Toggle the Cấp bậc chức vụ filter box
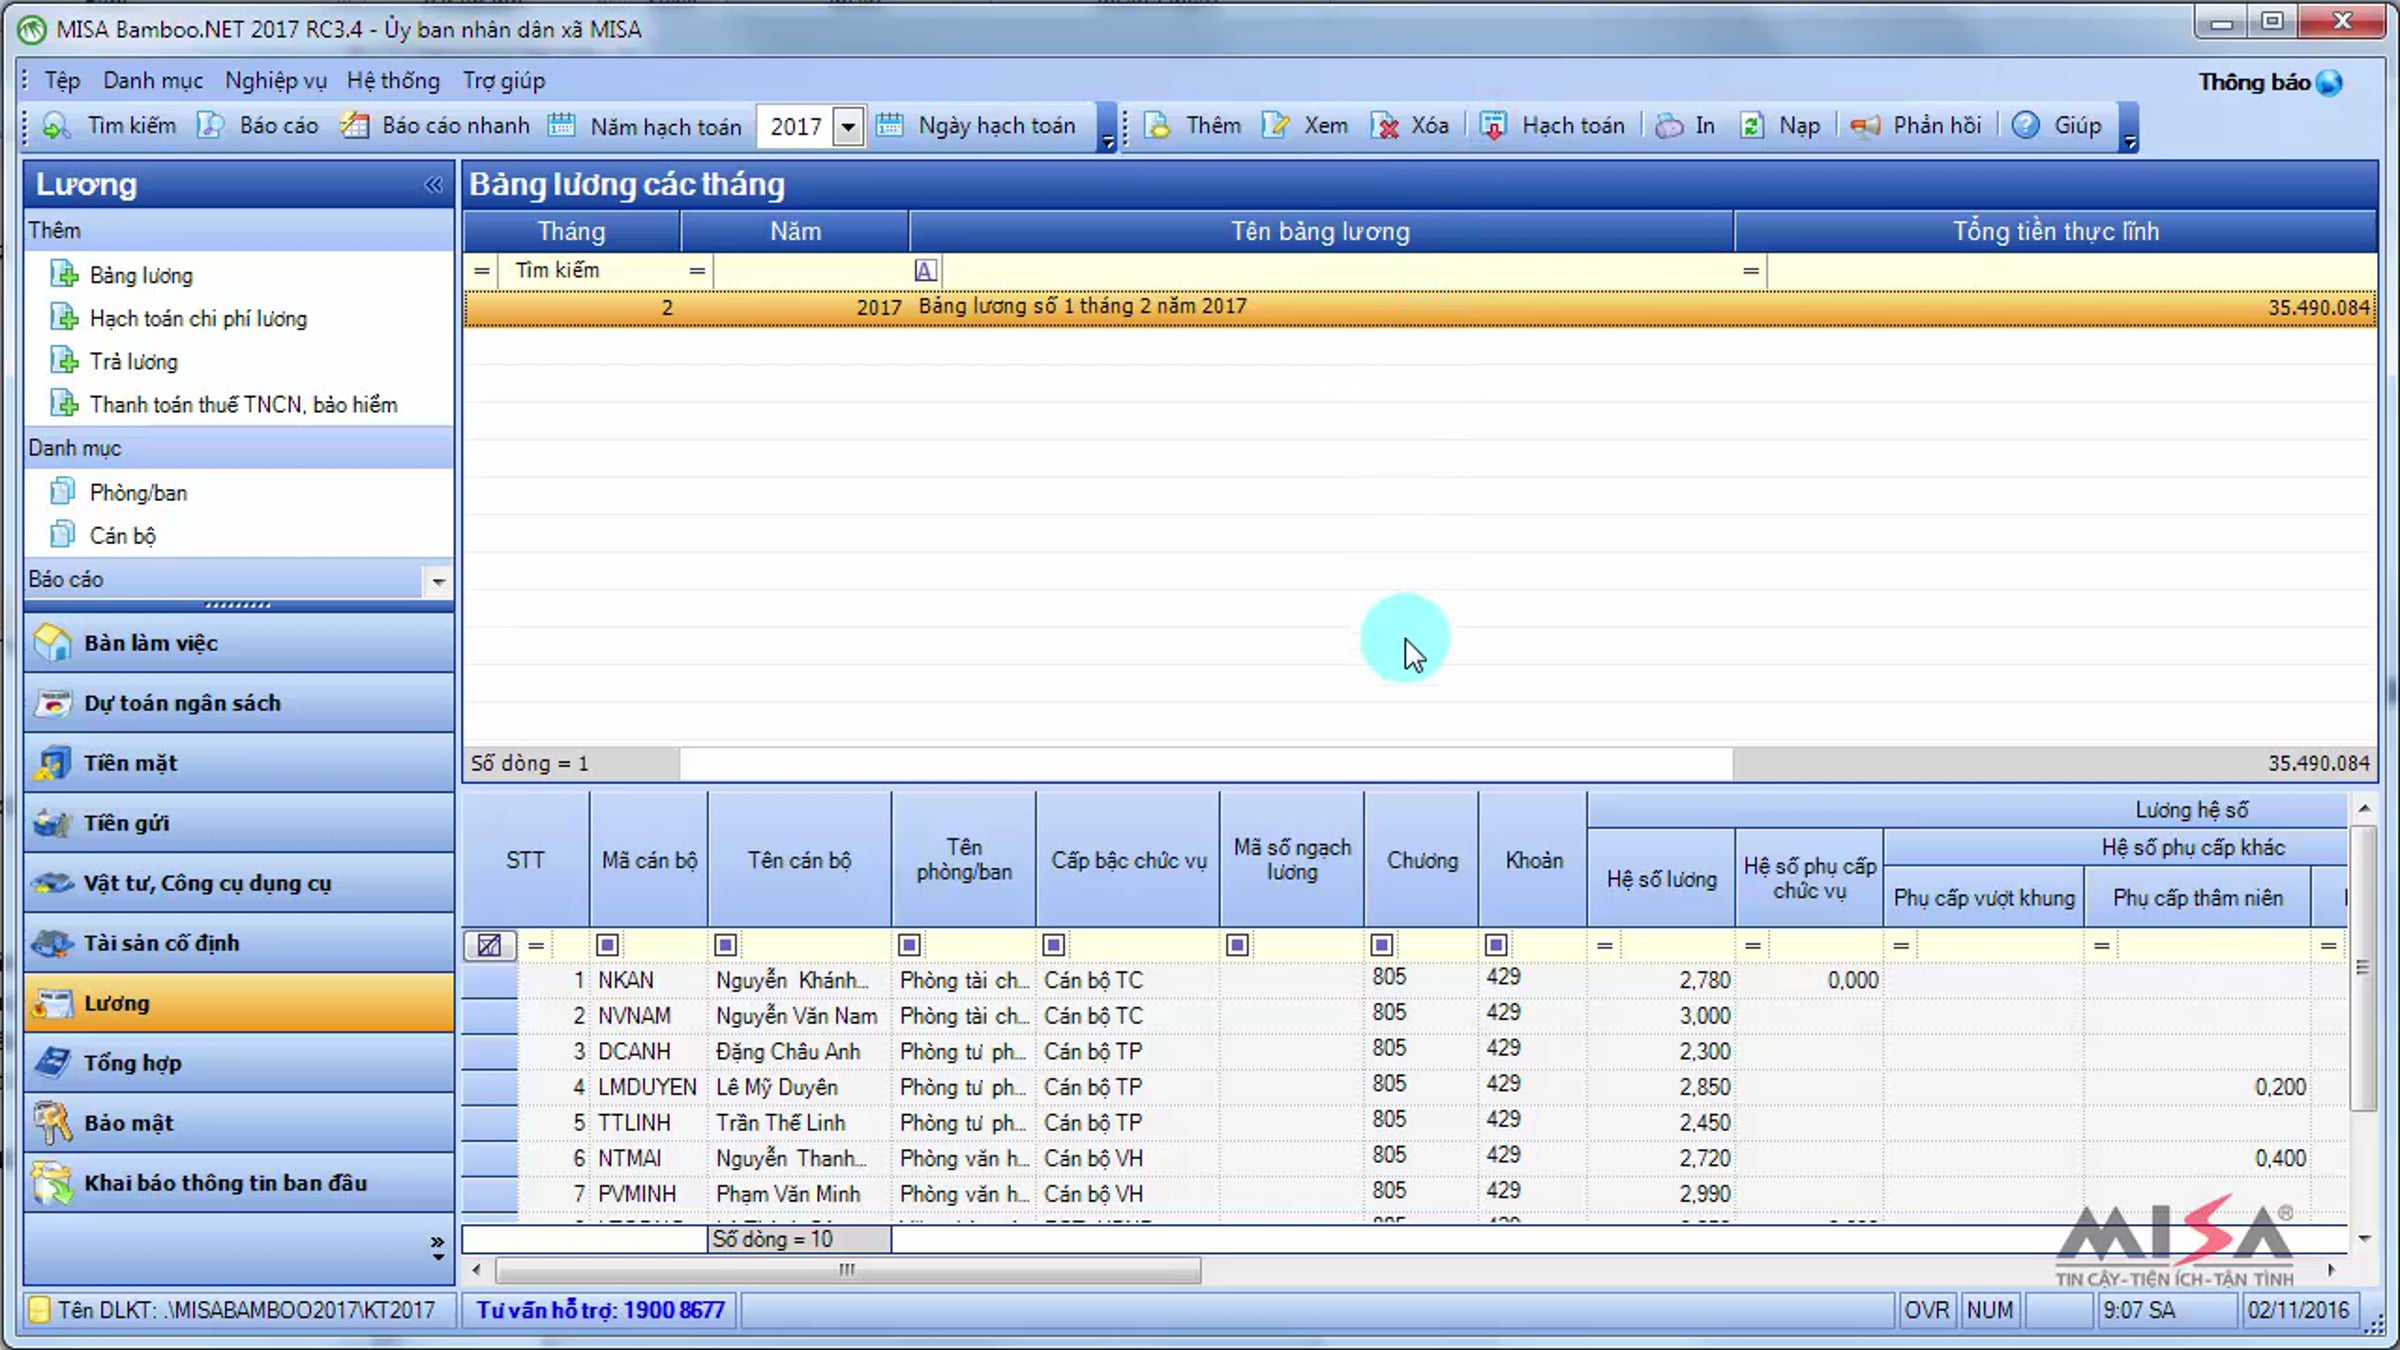This screenshot has height=1350, width=2400. [1054, 945]
